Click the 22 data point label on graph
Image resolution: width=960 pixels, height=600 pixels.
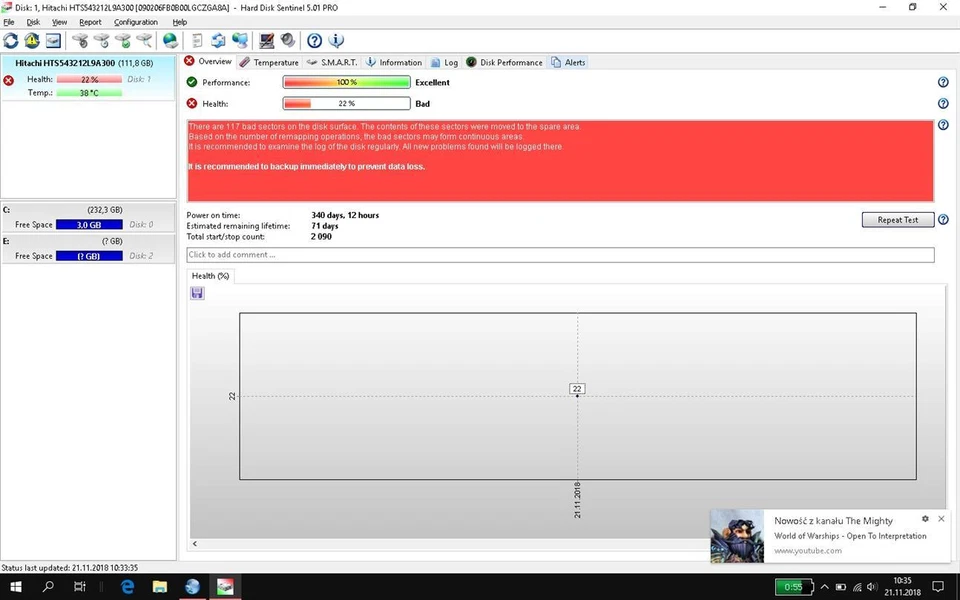[x=577, y=389]
